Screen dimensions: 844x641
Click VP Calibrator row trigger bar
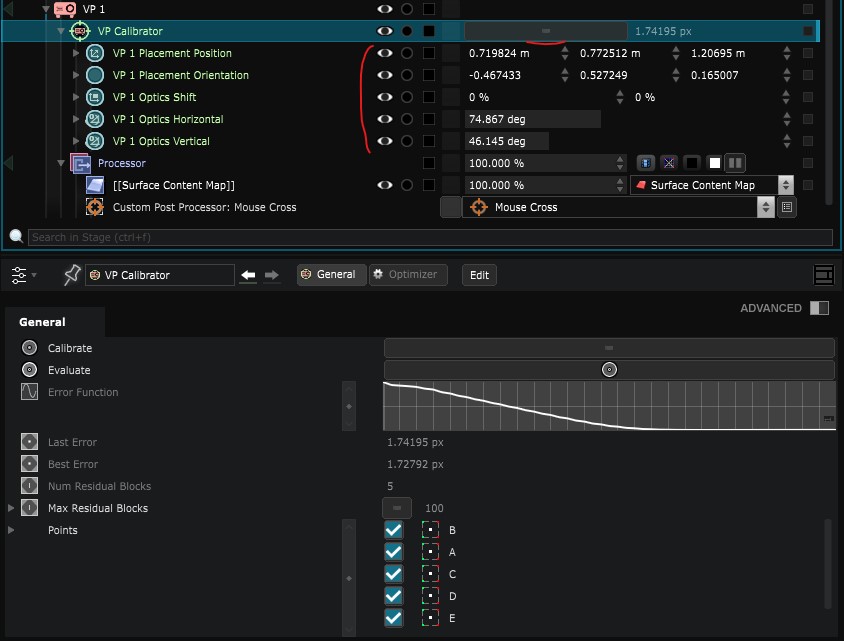pos(546,31)
